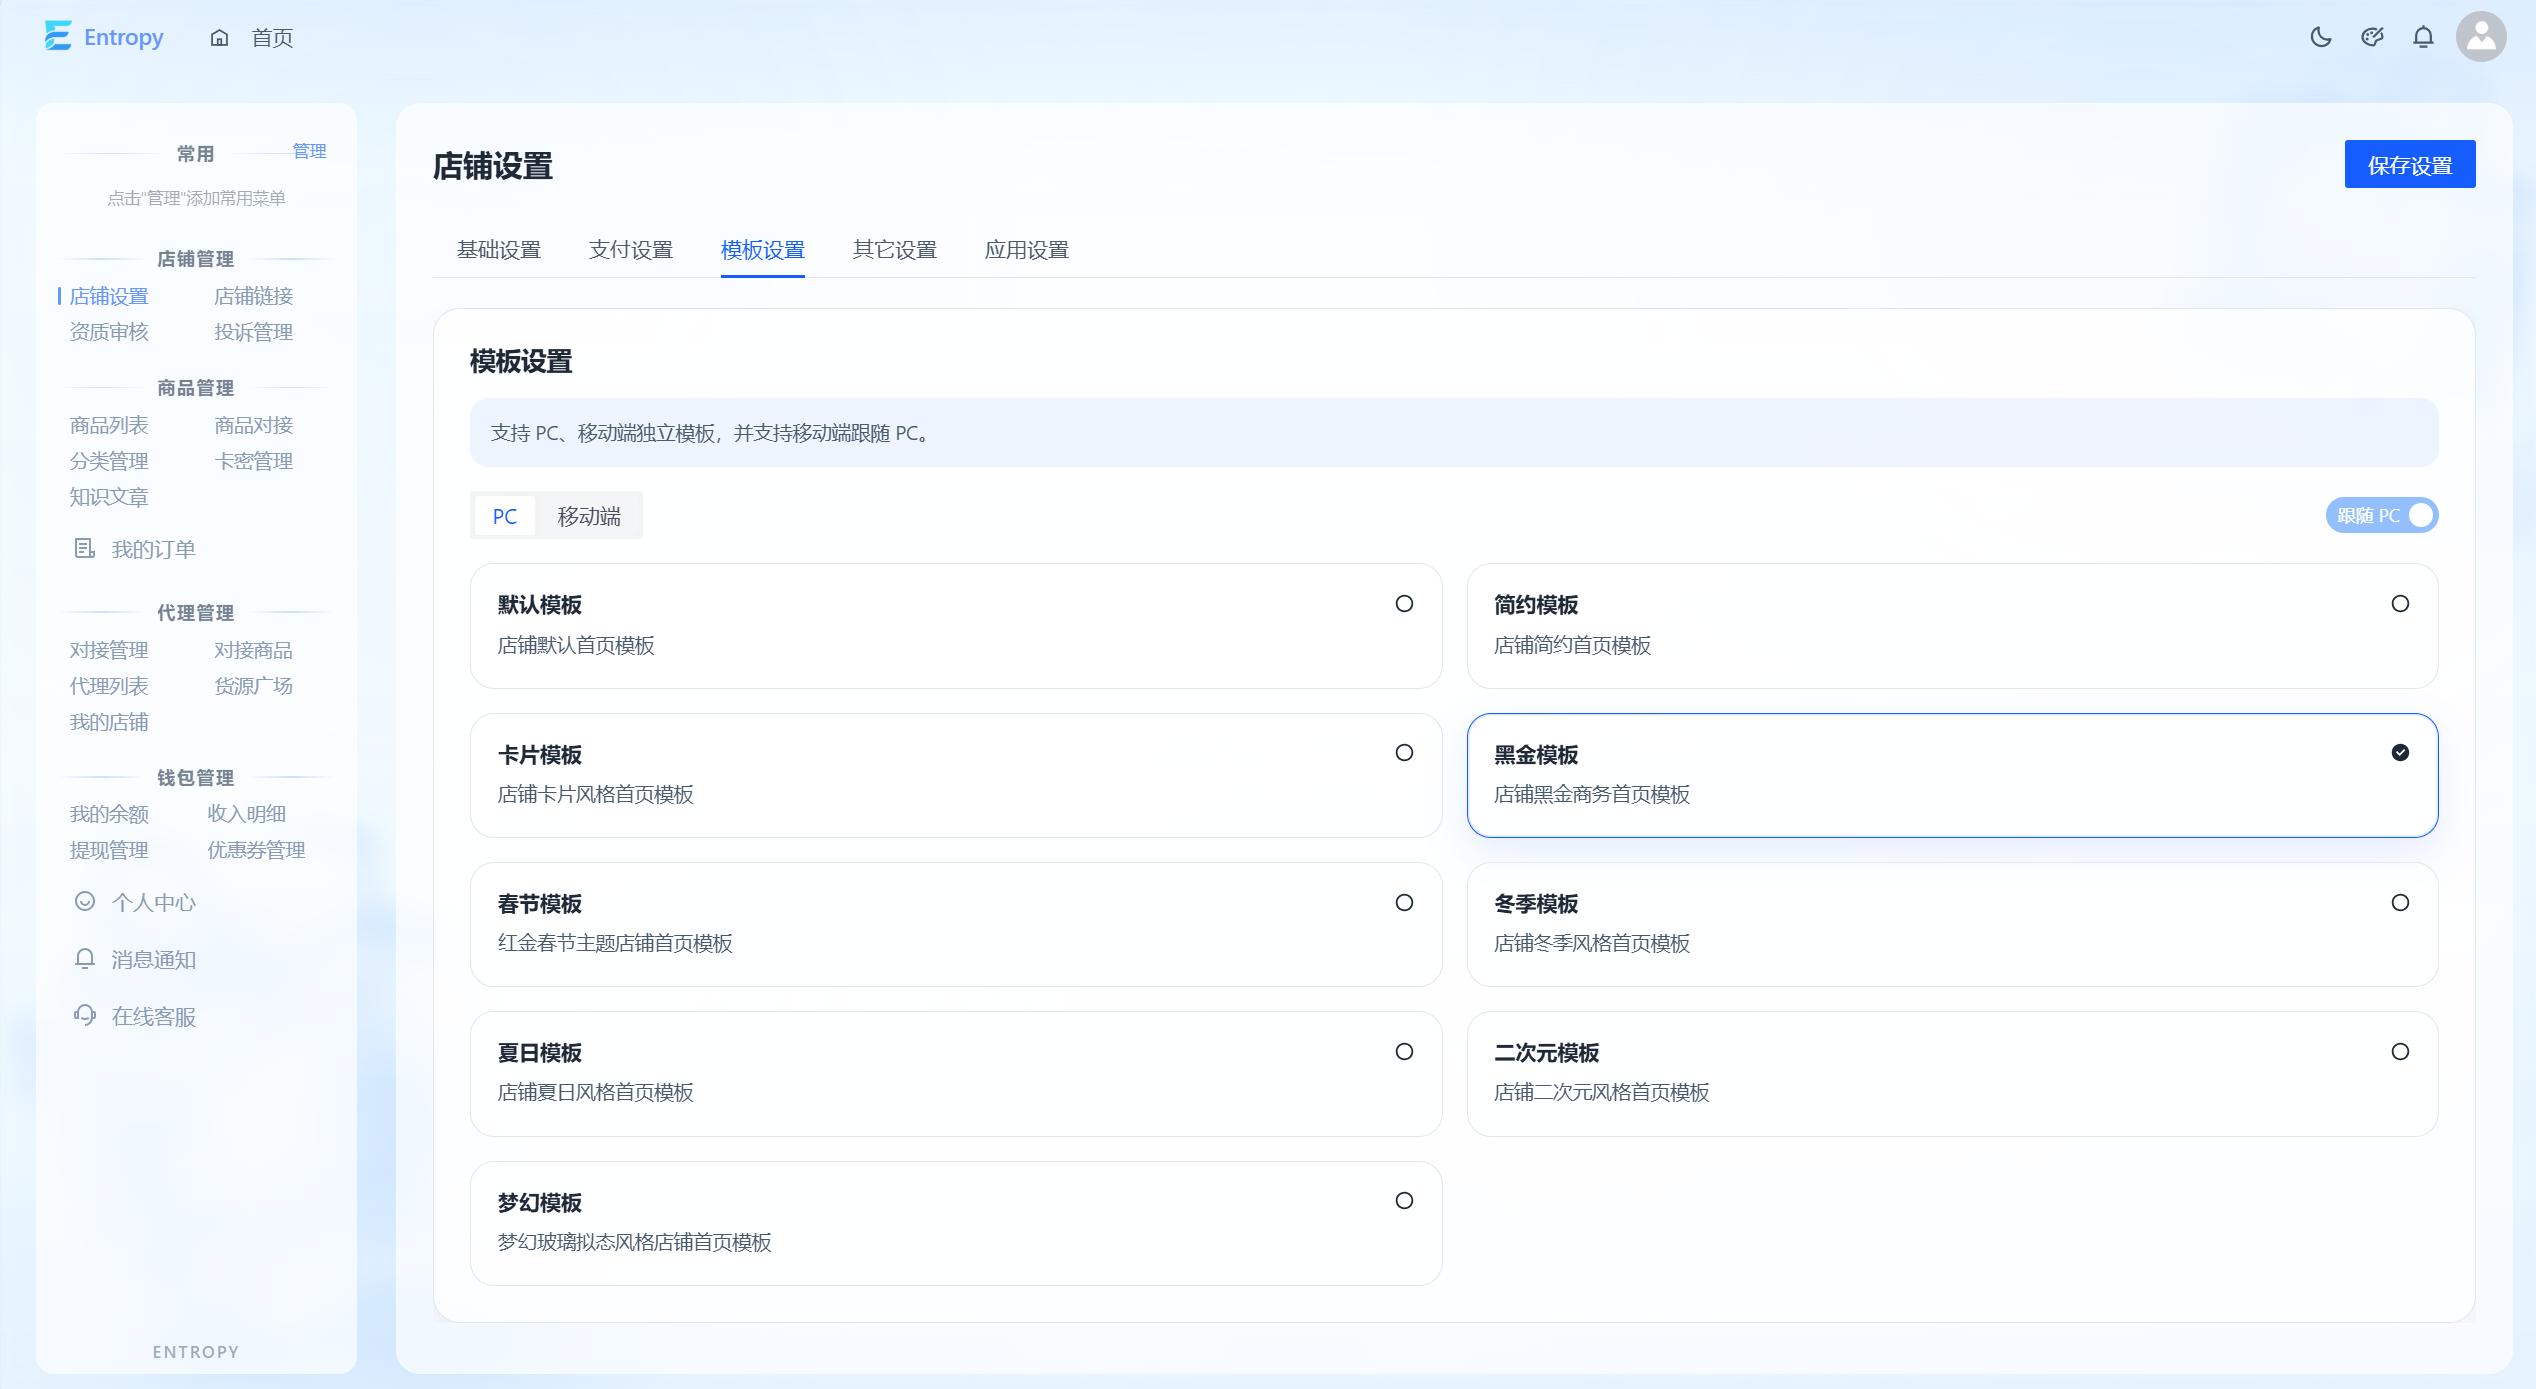The width and height of the screenshot is (2536, 1389).
Task: Switch to 移动端 template view
Action: tap(589, 516)
